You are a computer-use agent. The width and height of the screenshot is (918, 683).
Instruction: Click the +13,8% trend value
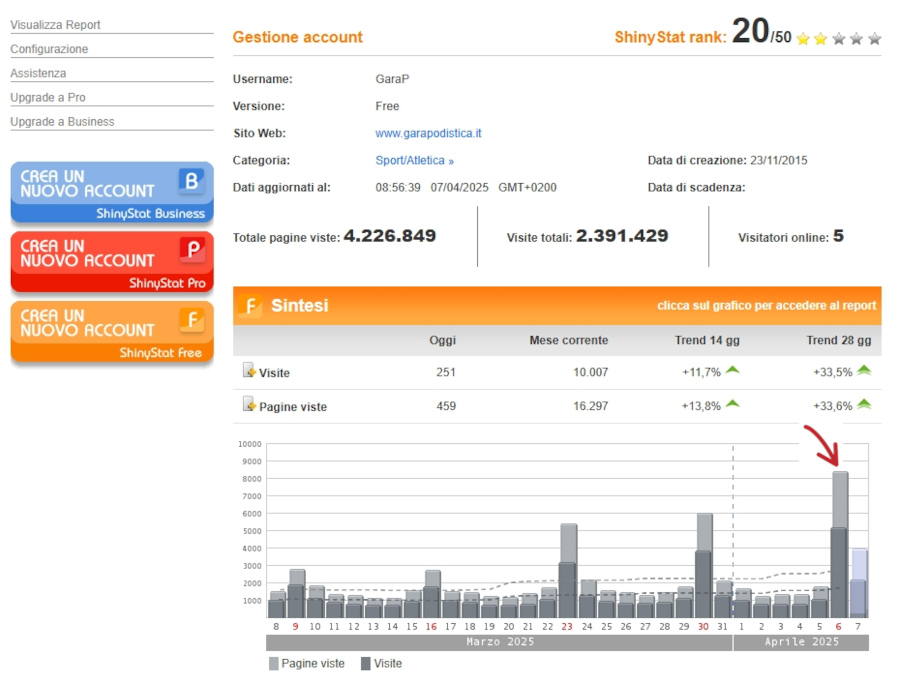(701, 406)
